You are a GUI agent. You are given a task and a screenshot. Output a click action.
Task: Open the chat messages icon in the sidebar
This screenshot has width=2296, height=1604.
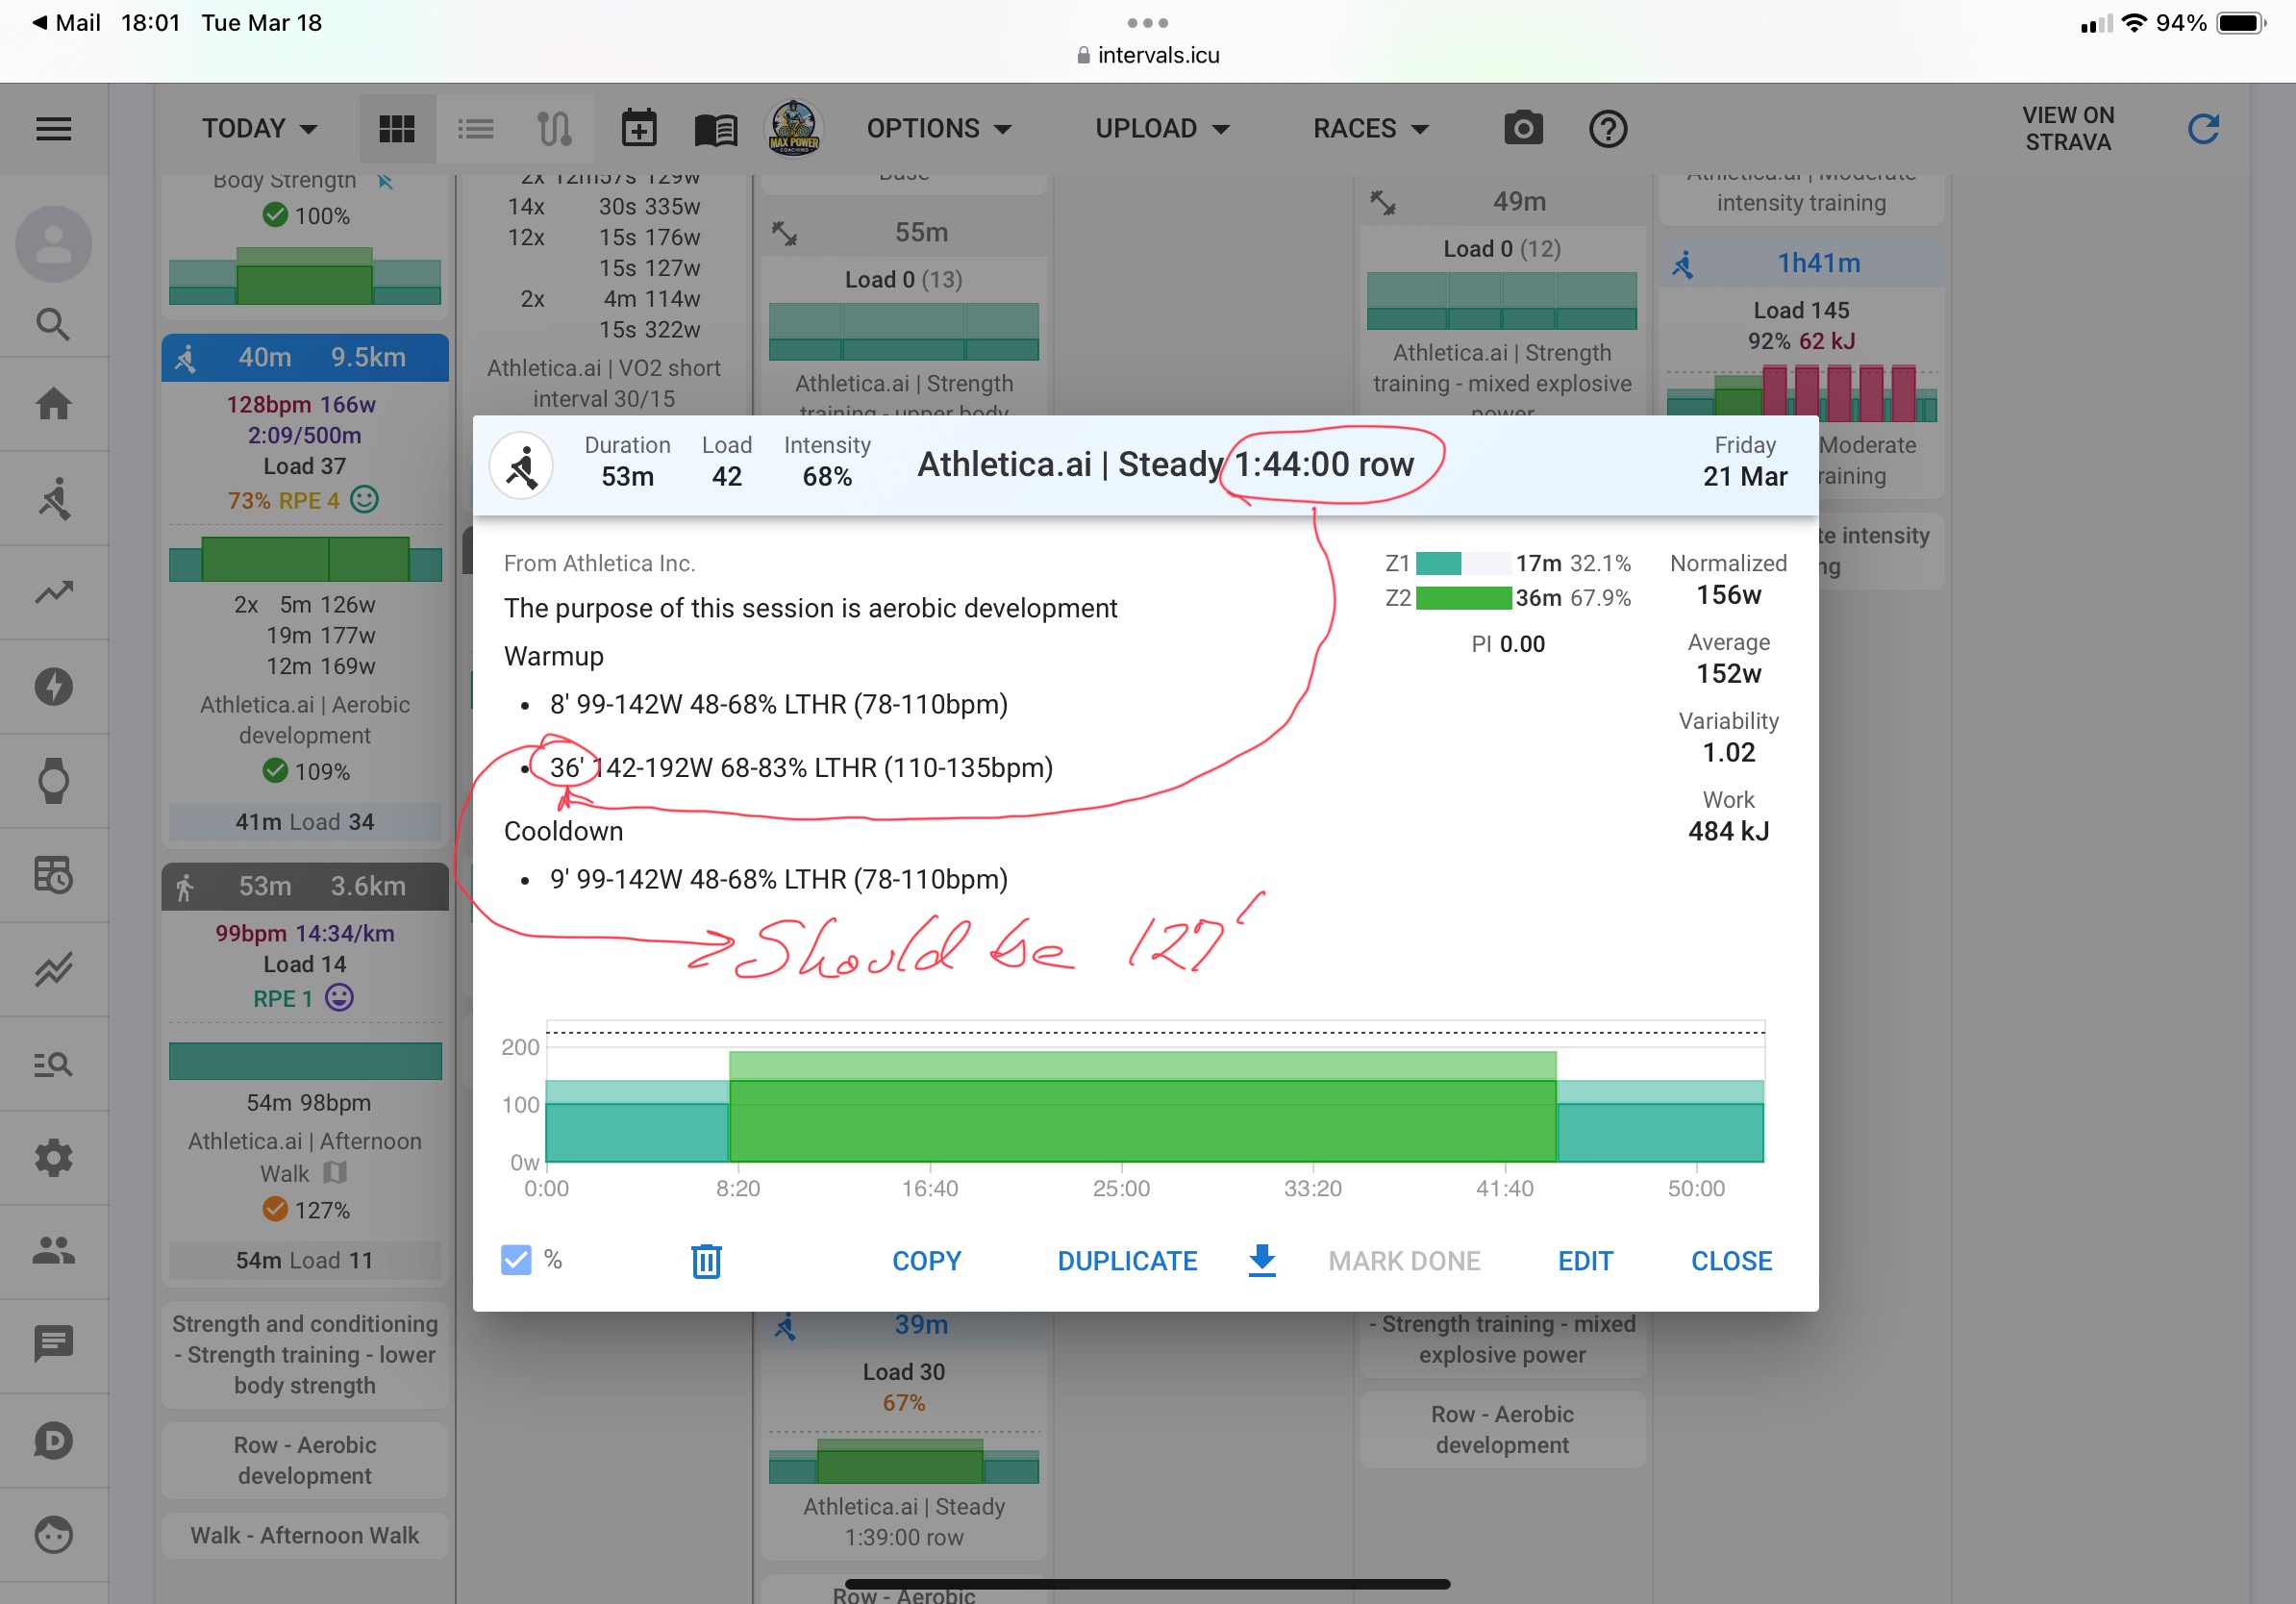pyautogui.click(x=53, y=1344)
